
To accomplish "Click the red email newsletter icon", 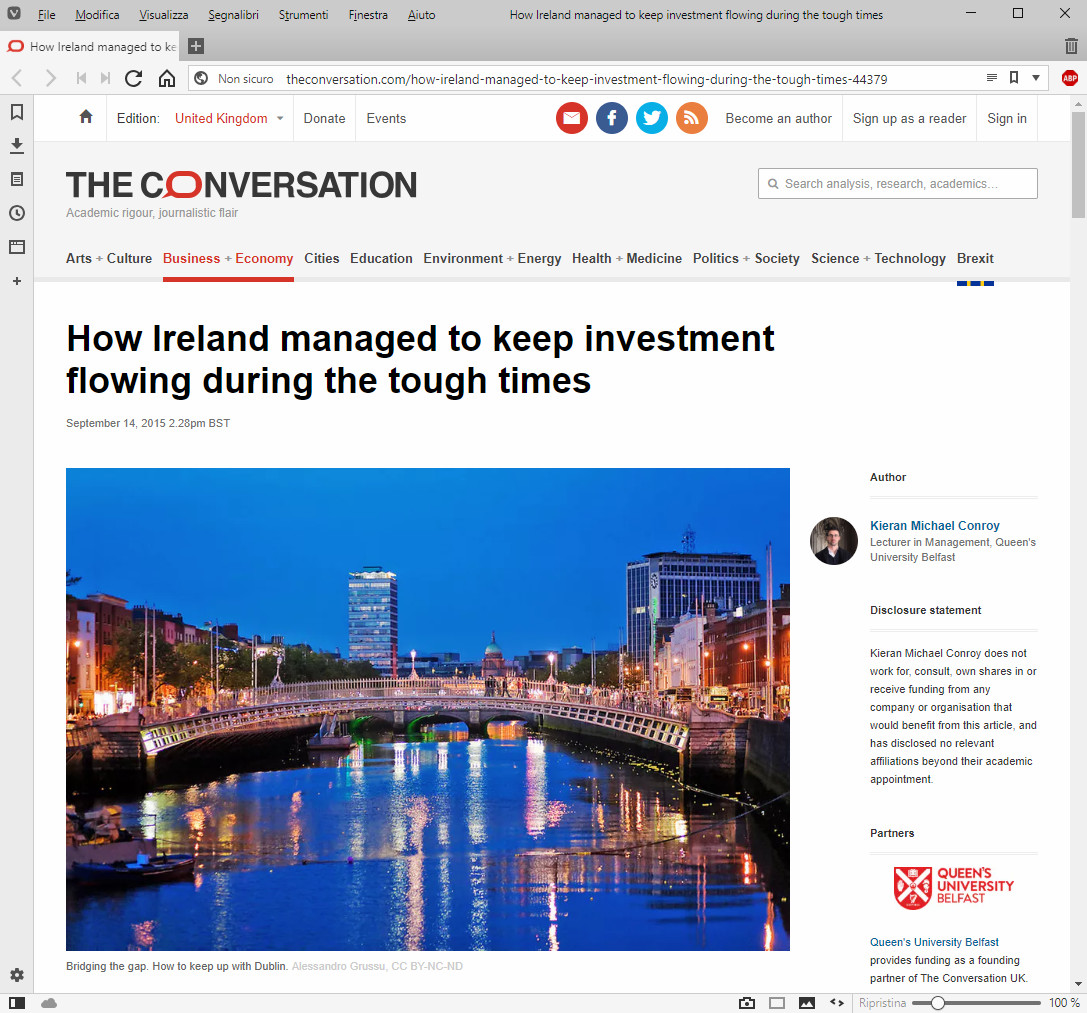I will tap(572, 119).
